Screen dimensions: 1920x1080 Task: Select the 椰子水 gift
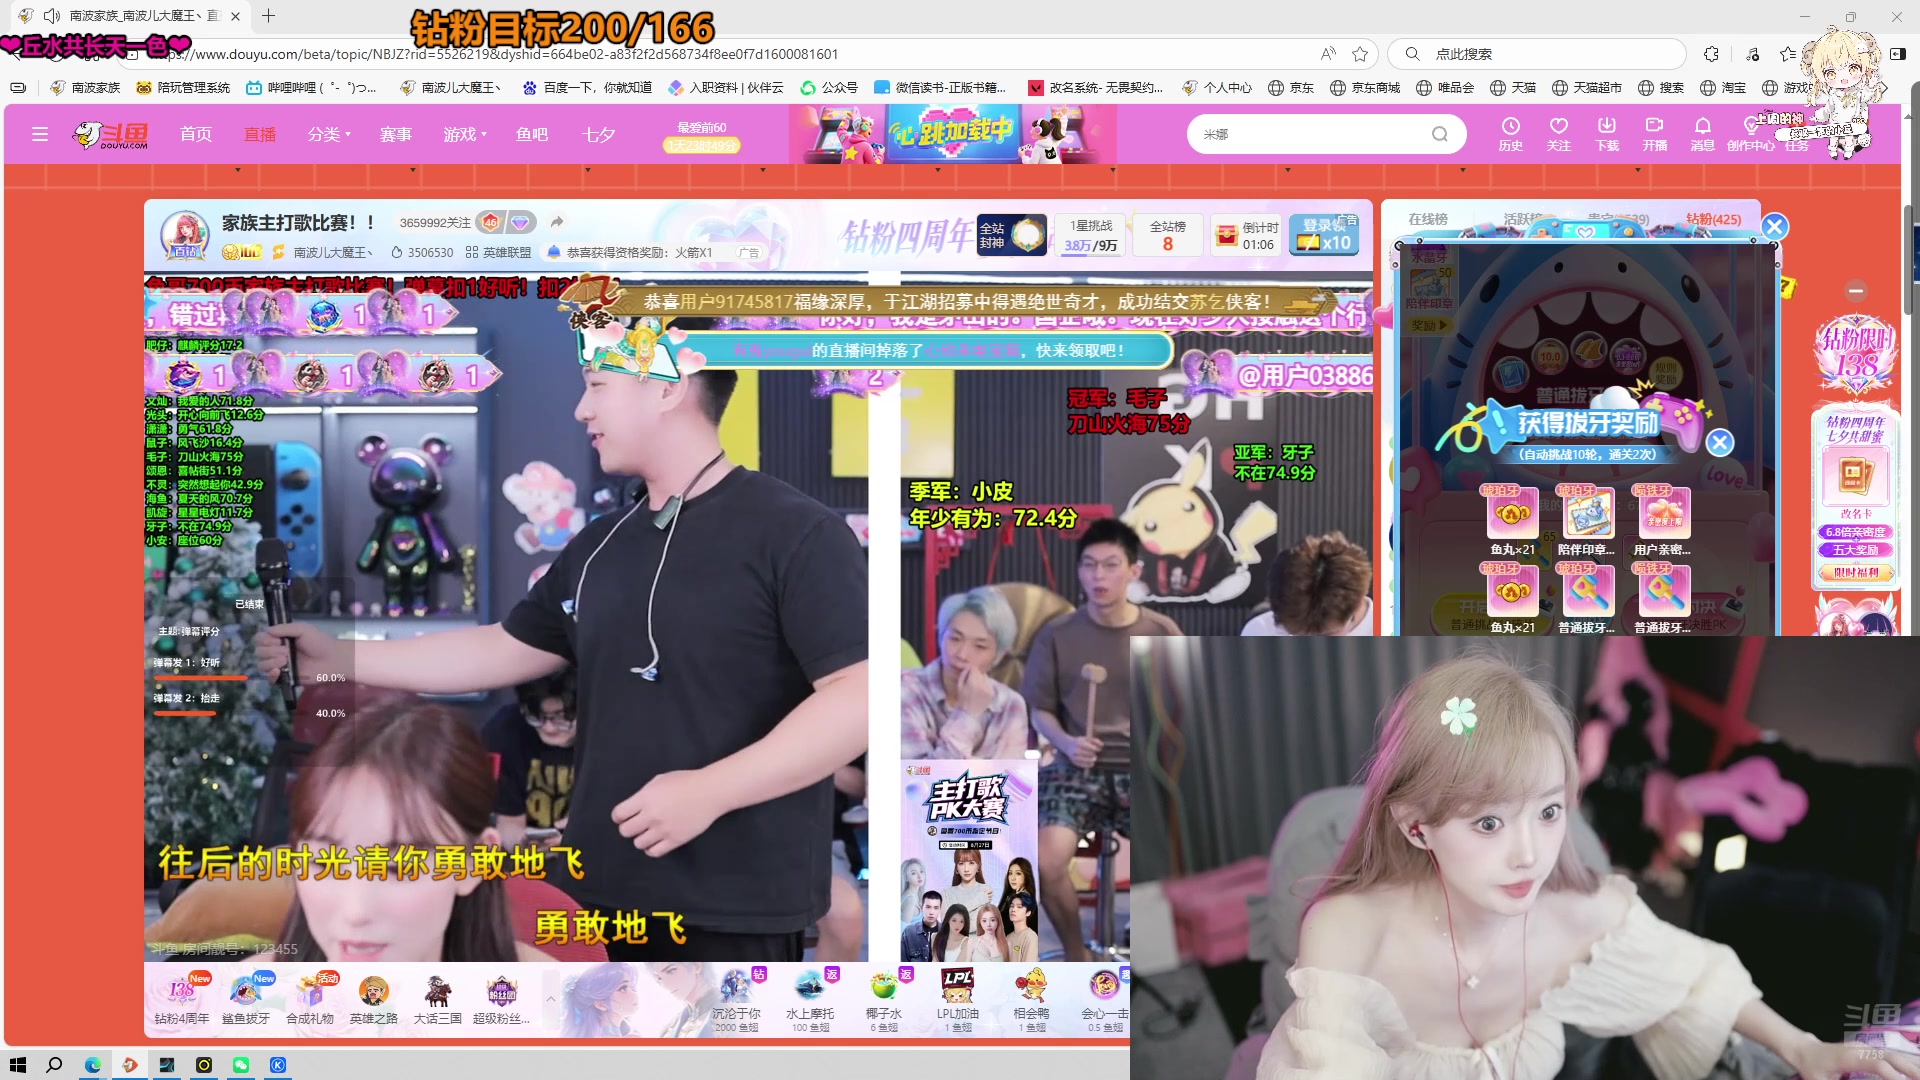click(x=883, y=1000)
